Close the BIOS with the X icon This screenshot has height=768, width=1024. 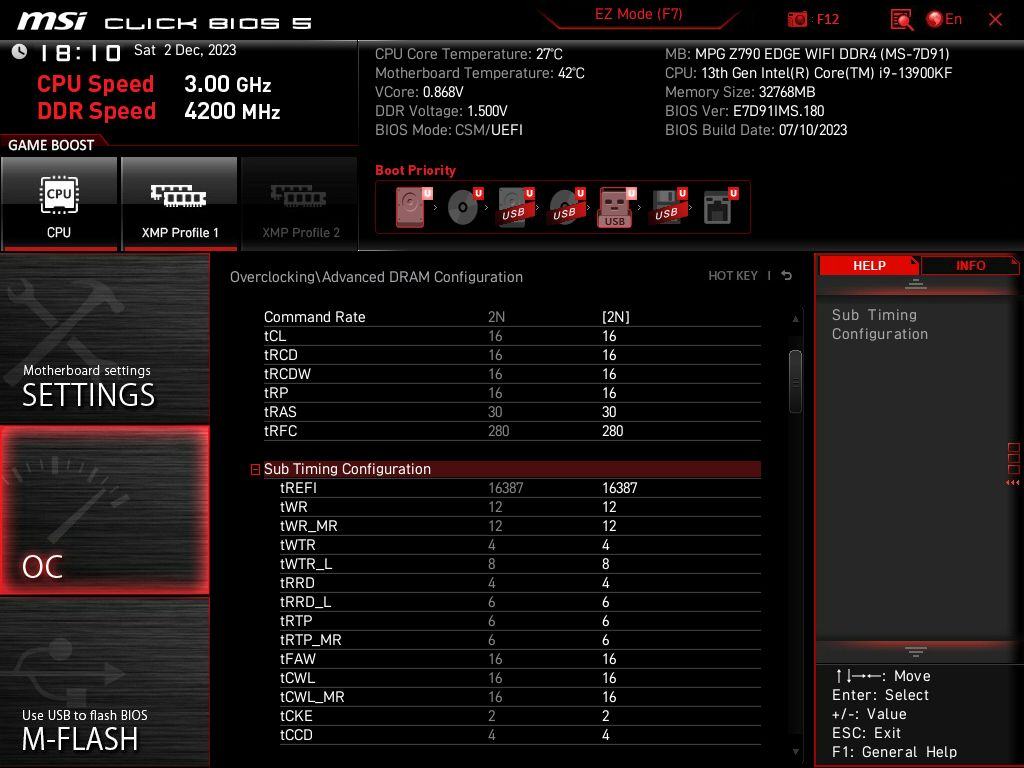click(995, 20)
